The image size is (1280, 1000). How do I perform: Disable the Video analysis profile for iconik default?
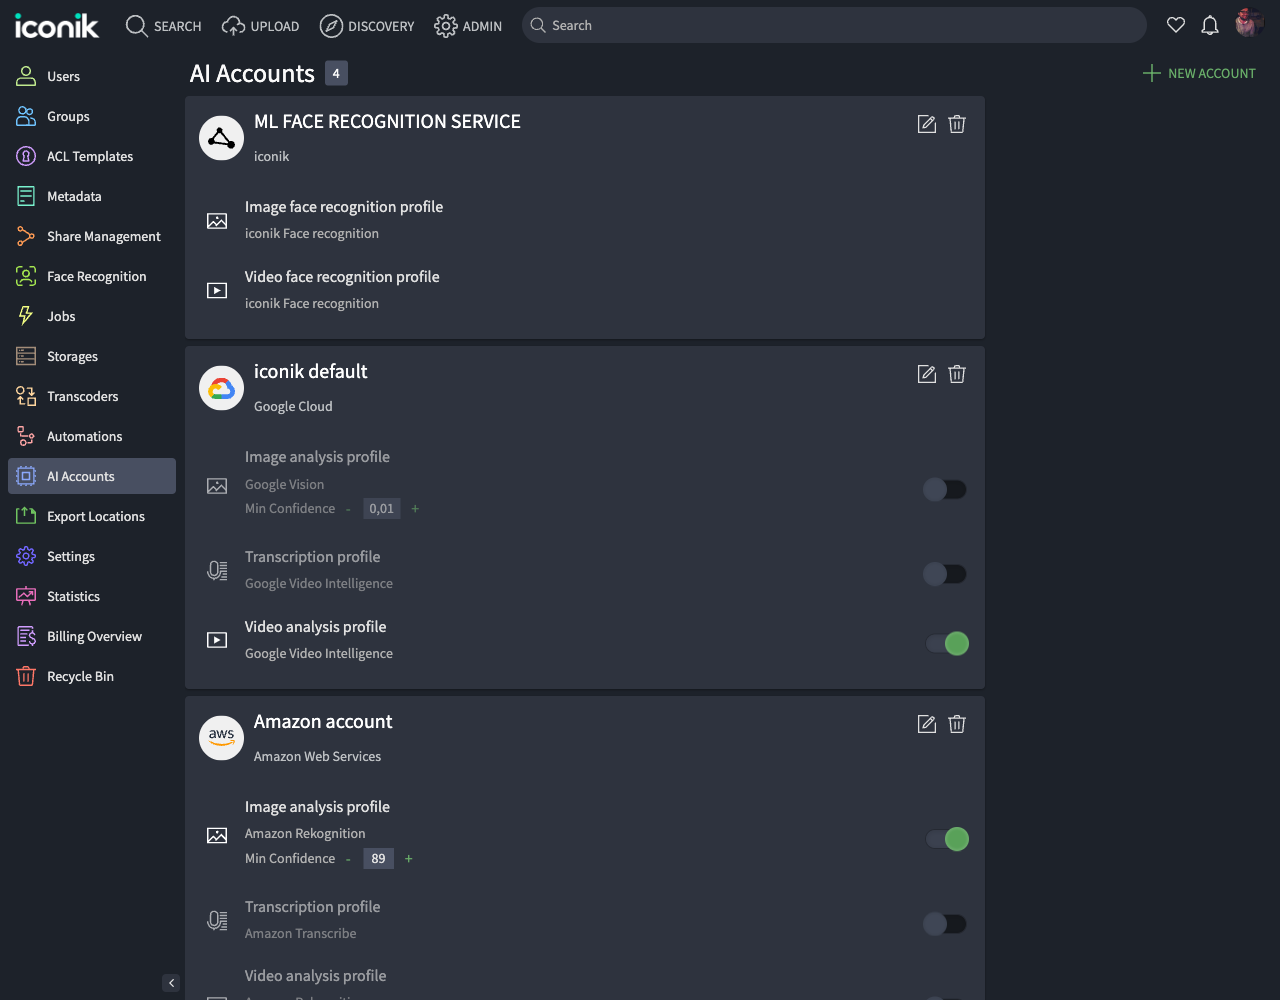[944, 643]
